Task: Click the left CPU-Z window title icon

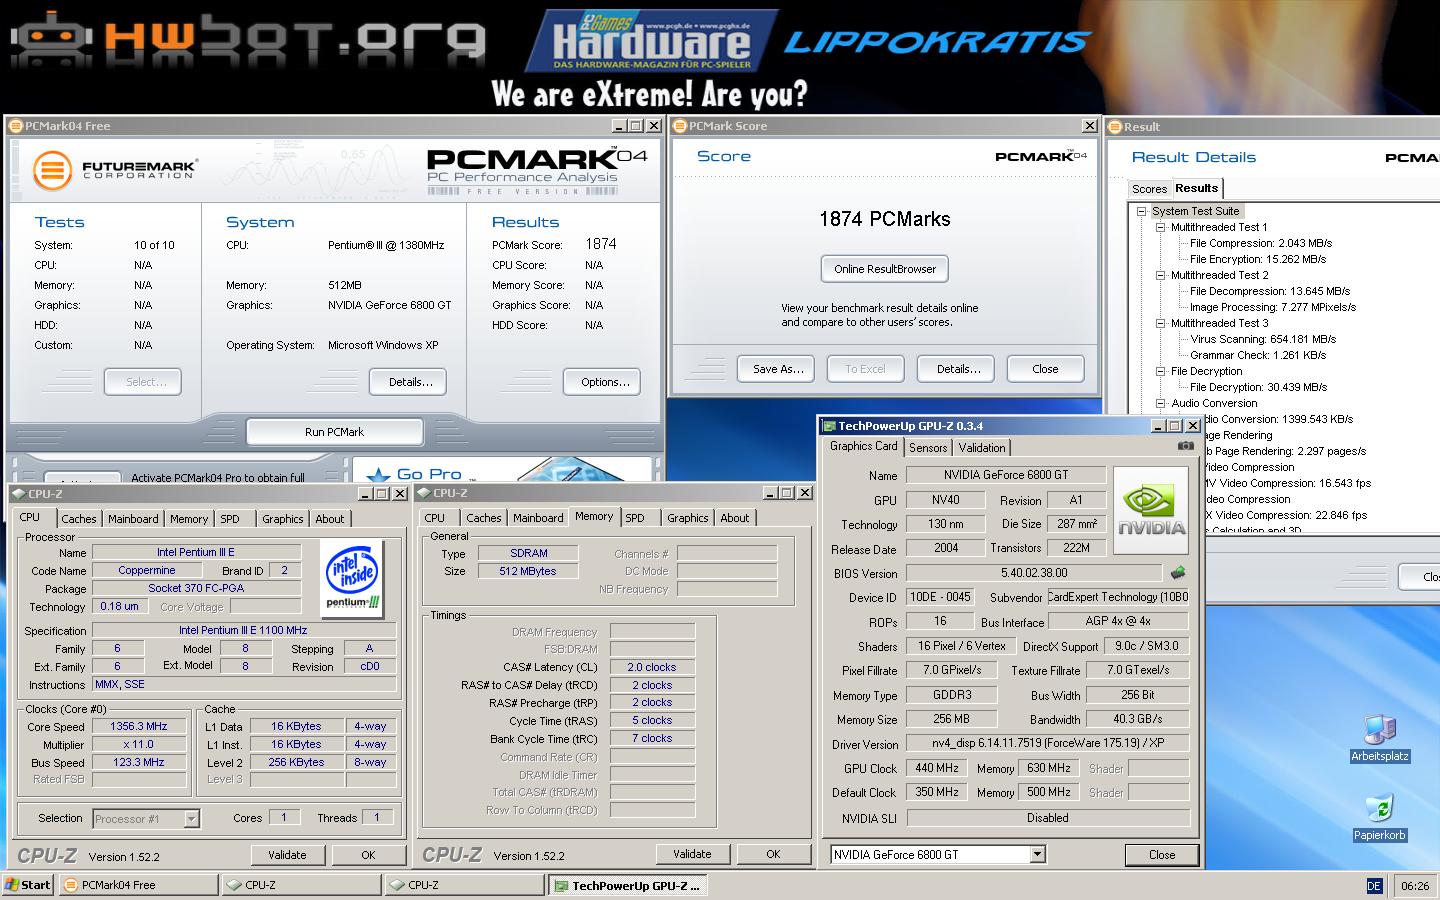Action: pos(19,494)
